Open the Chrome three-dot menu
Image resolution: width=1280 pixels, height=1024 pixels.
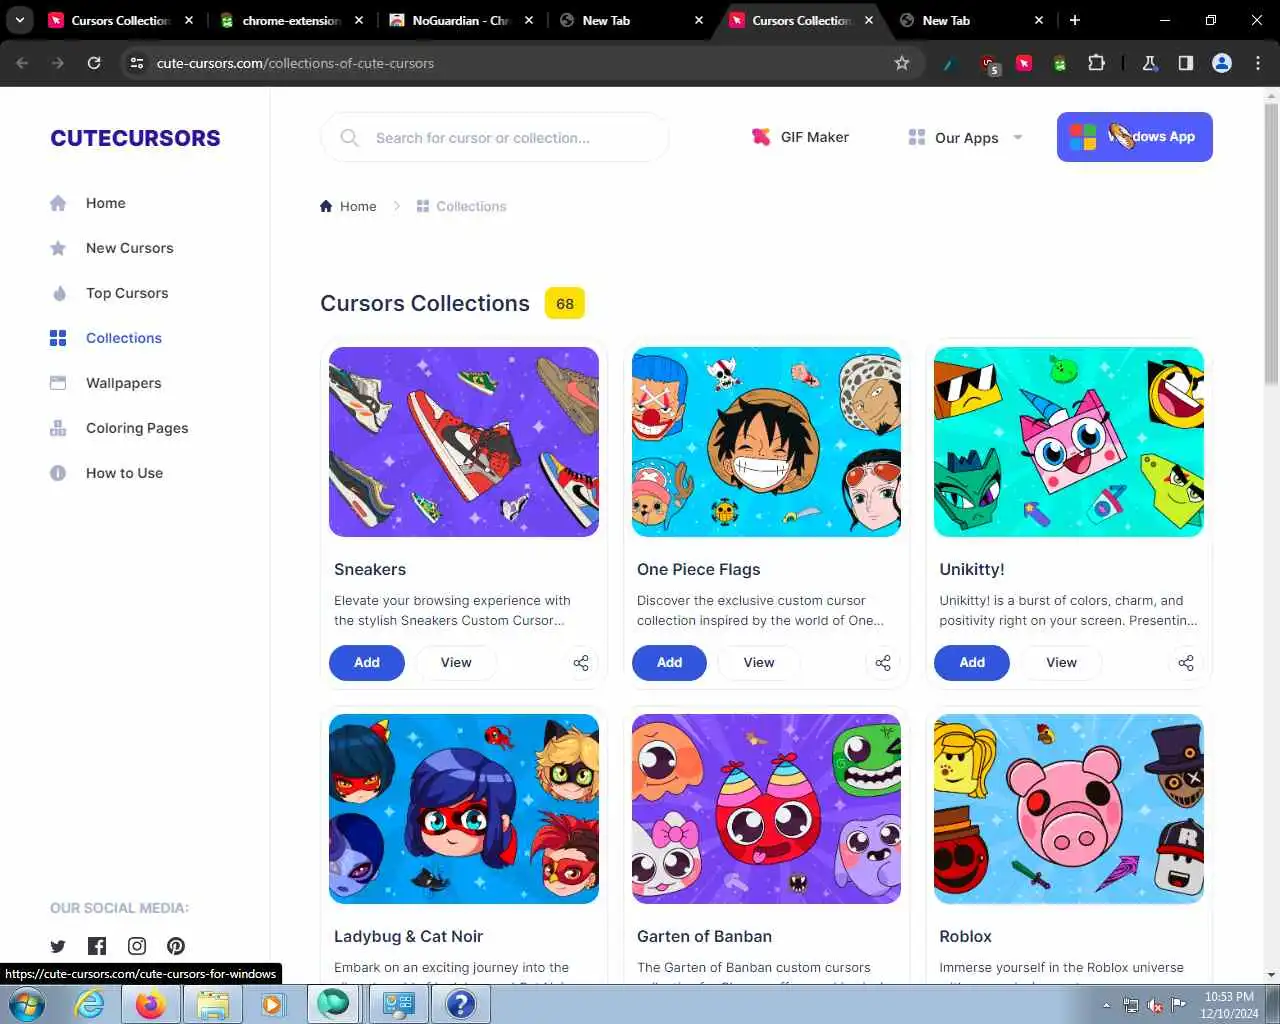1258,63
